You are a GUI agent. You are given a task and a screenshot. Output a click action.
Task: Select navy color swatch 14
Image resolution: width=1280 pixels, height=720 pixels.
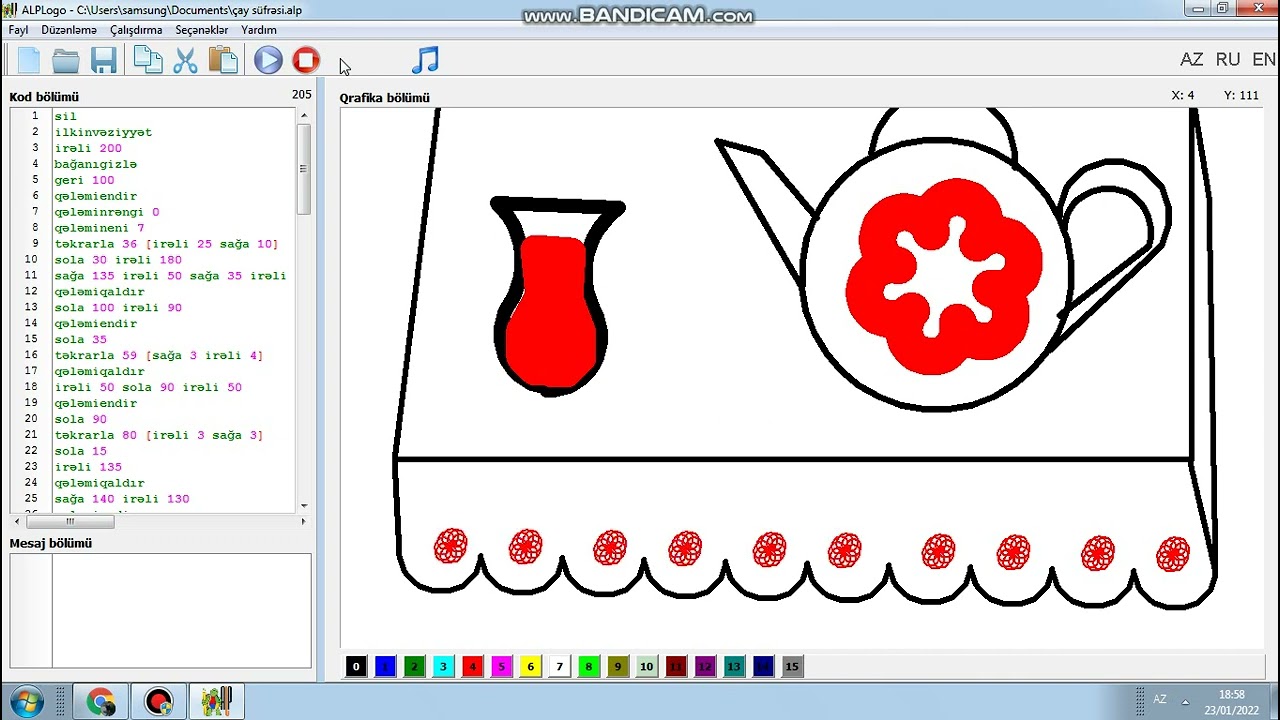[763, 666]
